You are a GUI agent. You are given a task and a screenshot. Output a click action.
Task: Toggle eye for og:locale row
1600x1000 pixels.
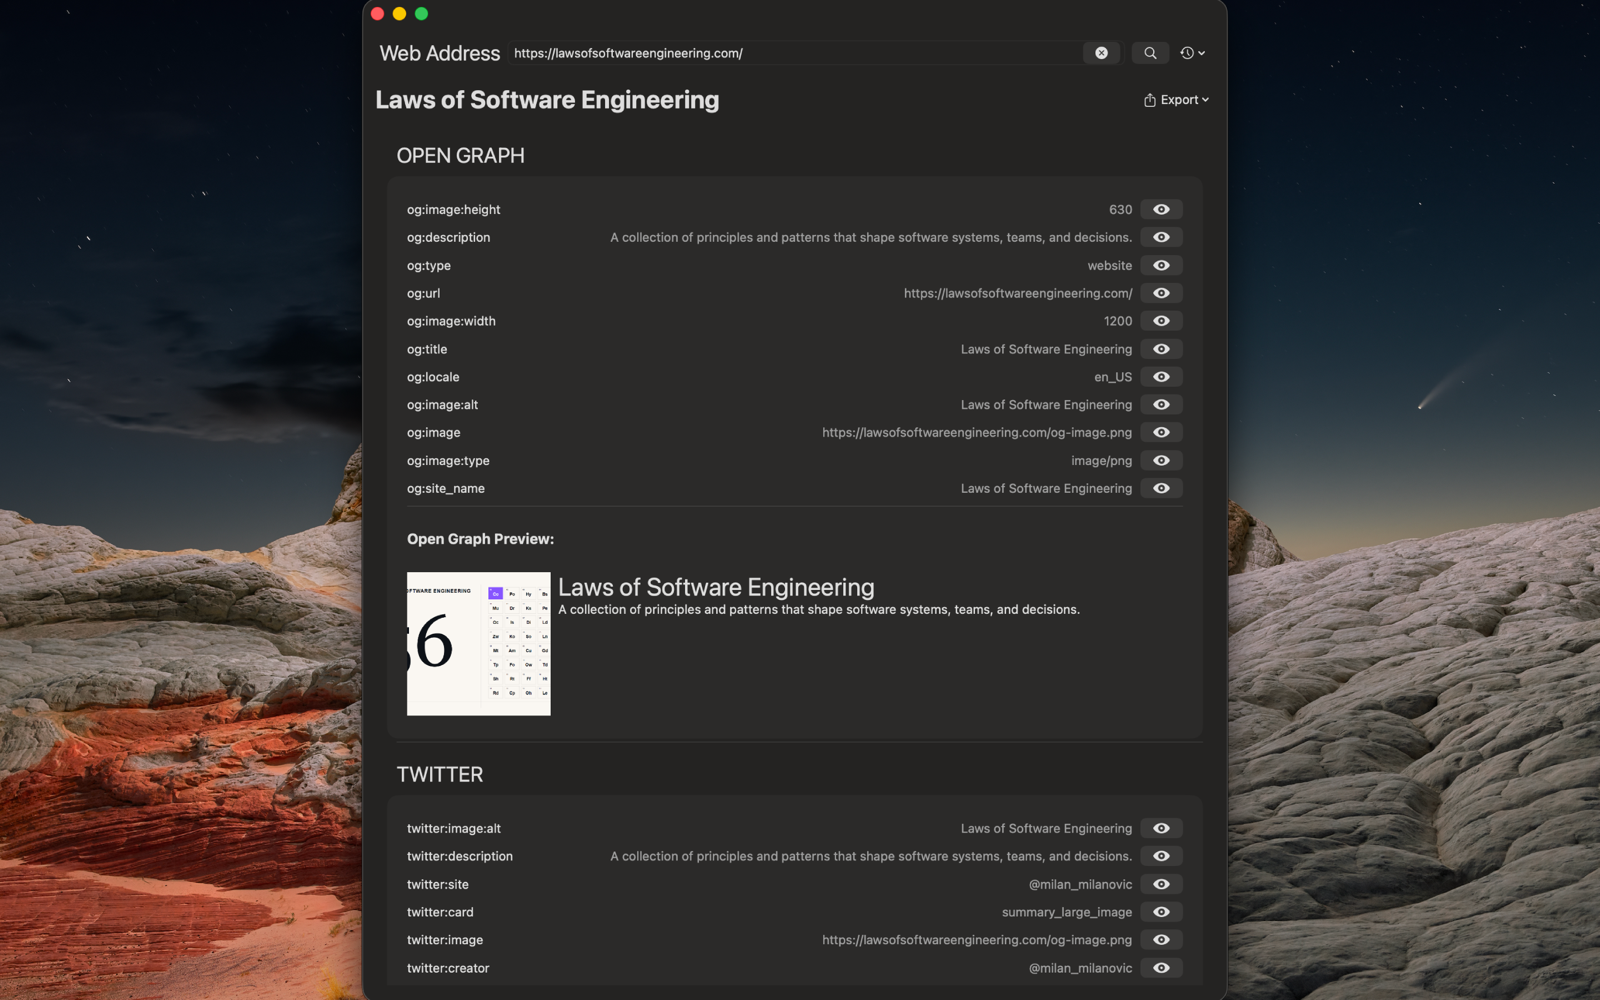1161,377
